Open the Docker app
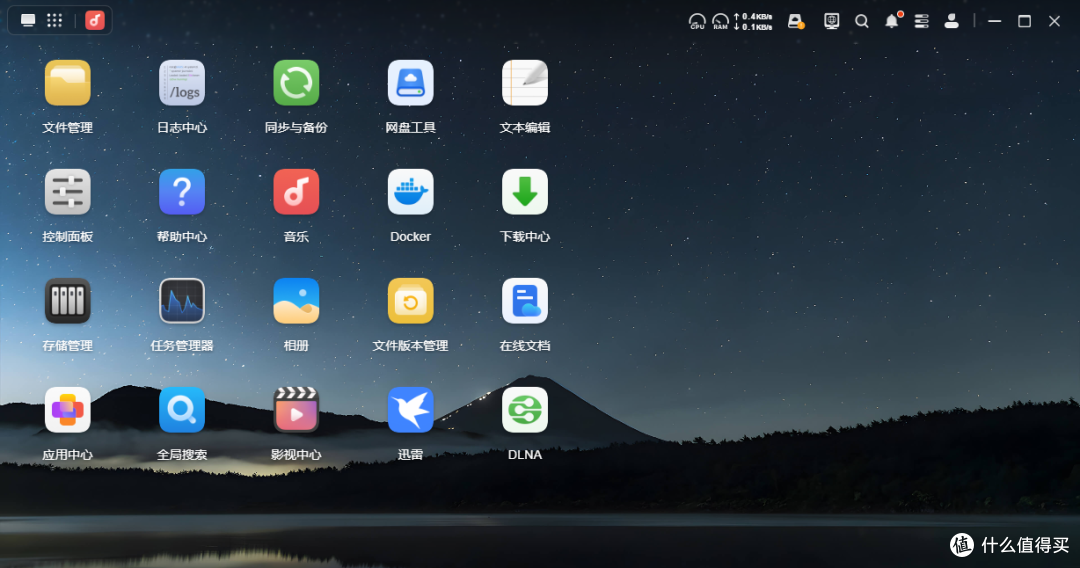The width and height of the screenshot is (1080, 568). pyautogui.click(x=411, y=192)
